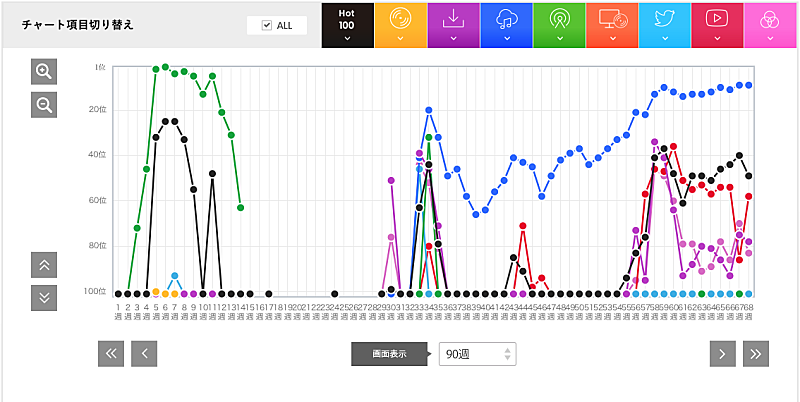
Task: Go forward one step with the single right arrow
Action: (722, 354)
